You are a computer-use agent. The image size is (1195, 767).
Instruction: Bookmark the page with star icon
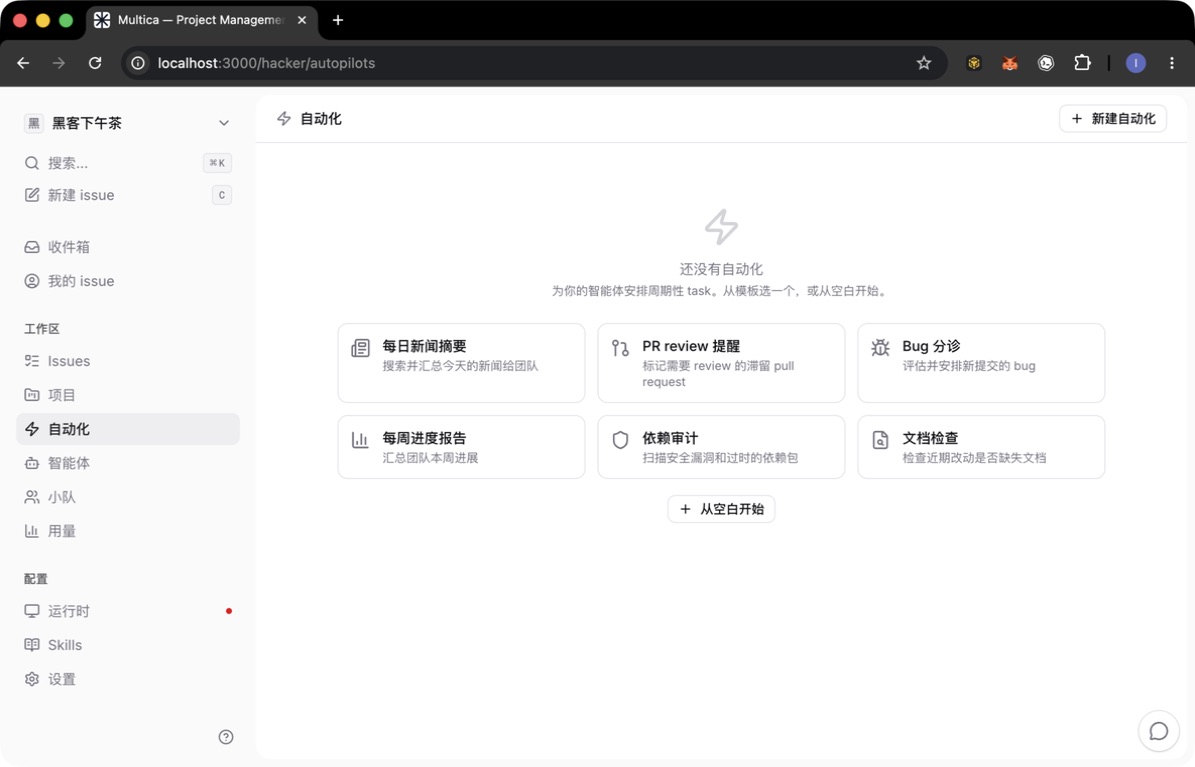[x=924, y=63]
